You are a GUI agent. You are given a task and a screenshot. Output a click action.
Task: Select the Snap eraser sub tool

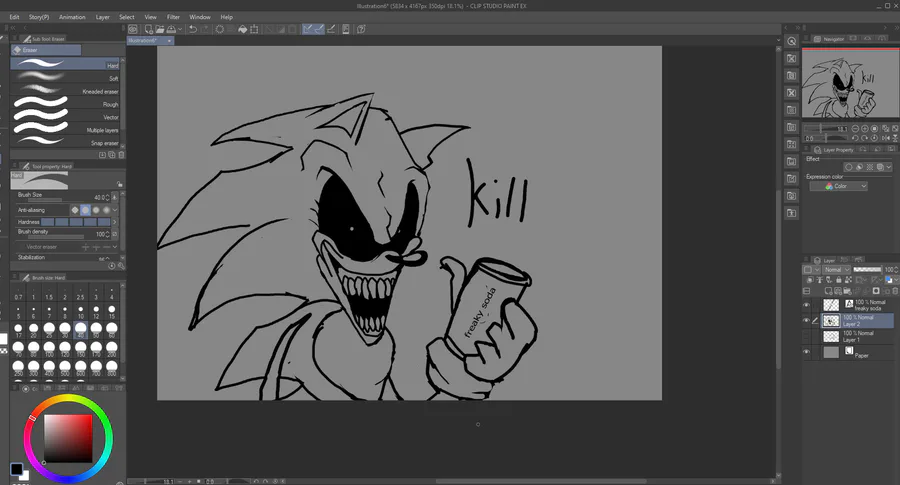65,142
